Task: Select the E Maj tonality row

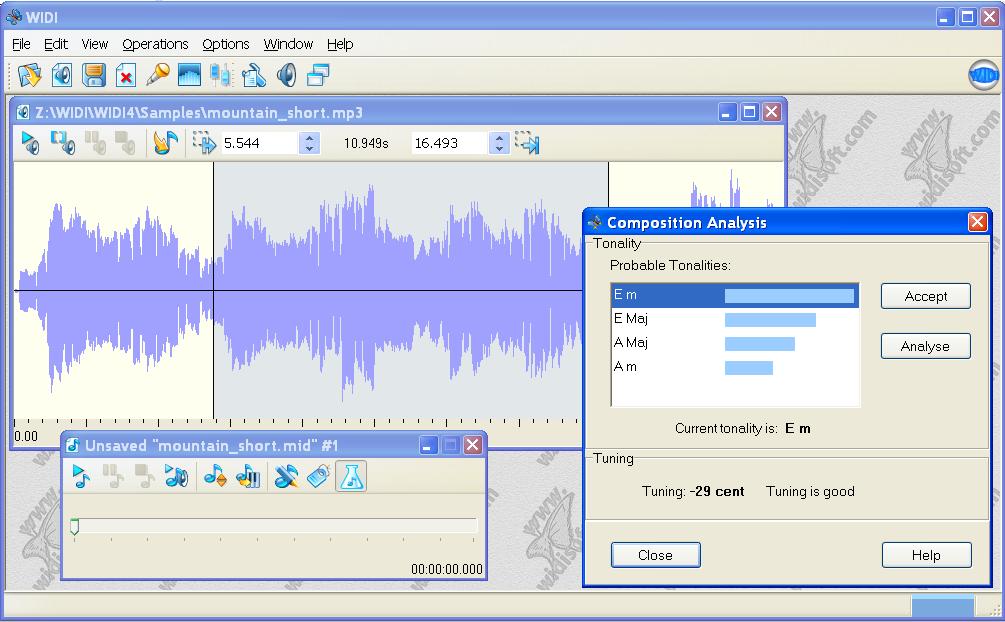Action: (735, 319)
